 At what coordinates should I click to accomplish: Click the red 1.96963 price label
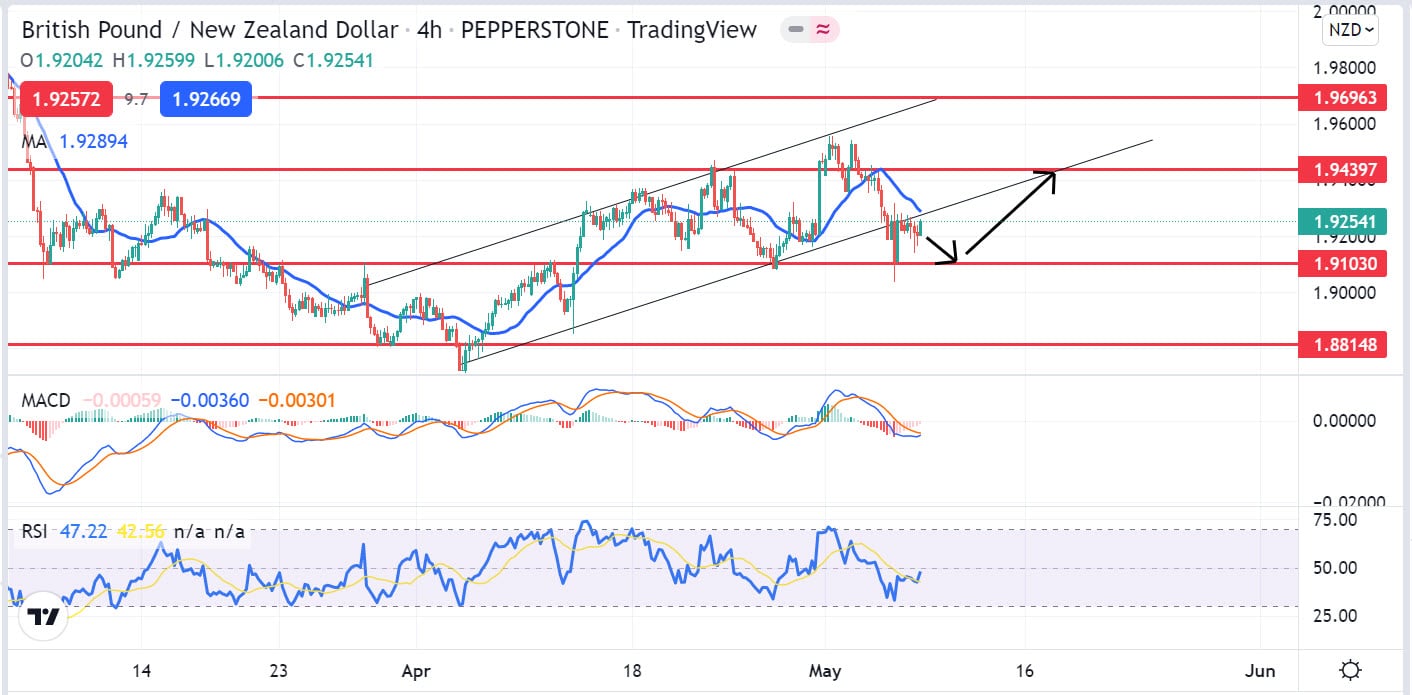point(1341,98)
